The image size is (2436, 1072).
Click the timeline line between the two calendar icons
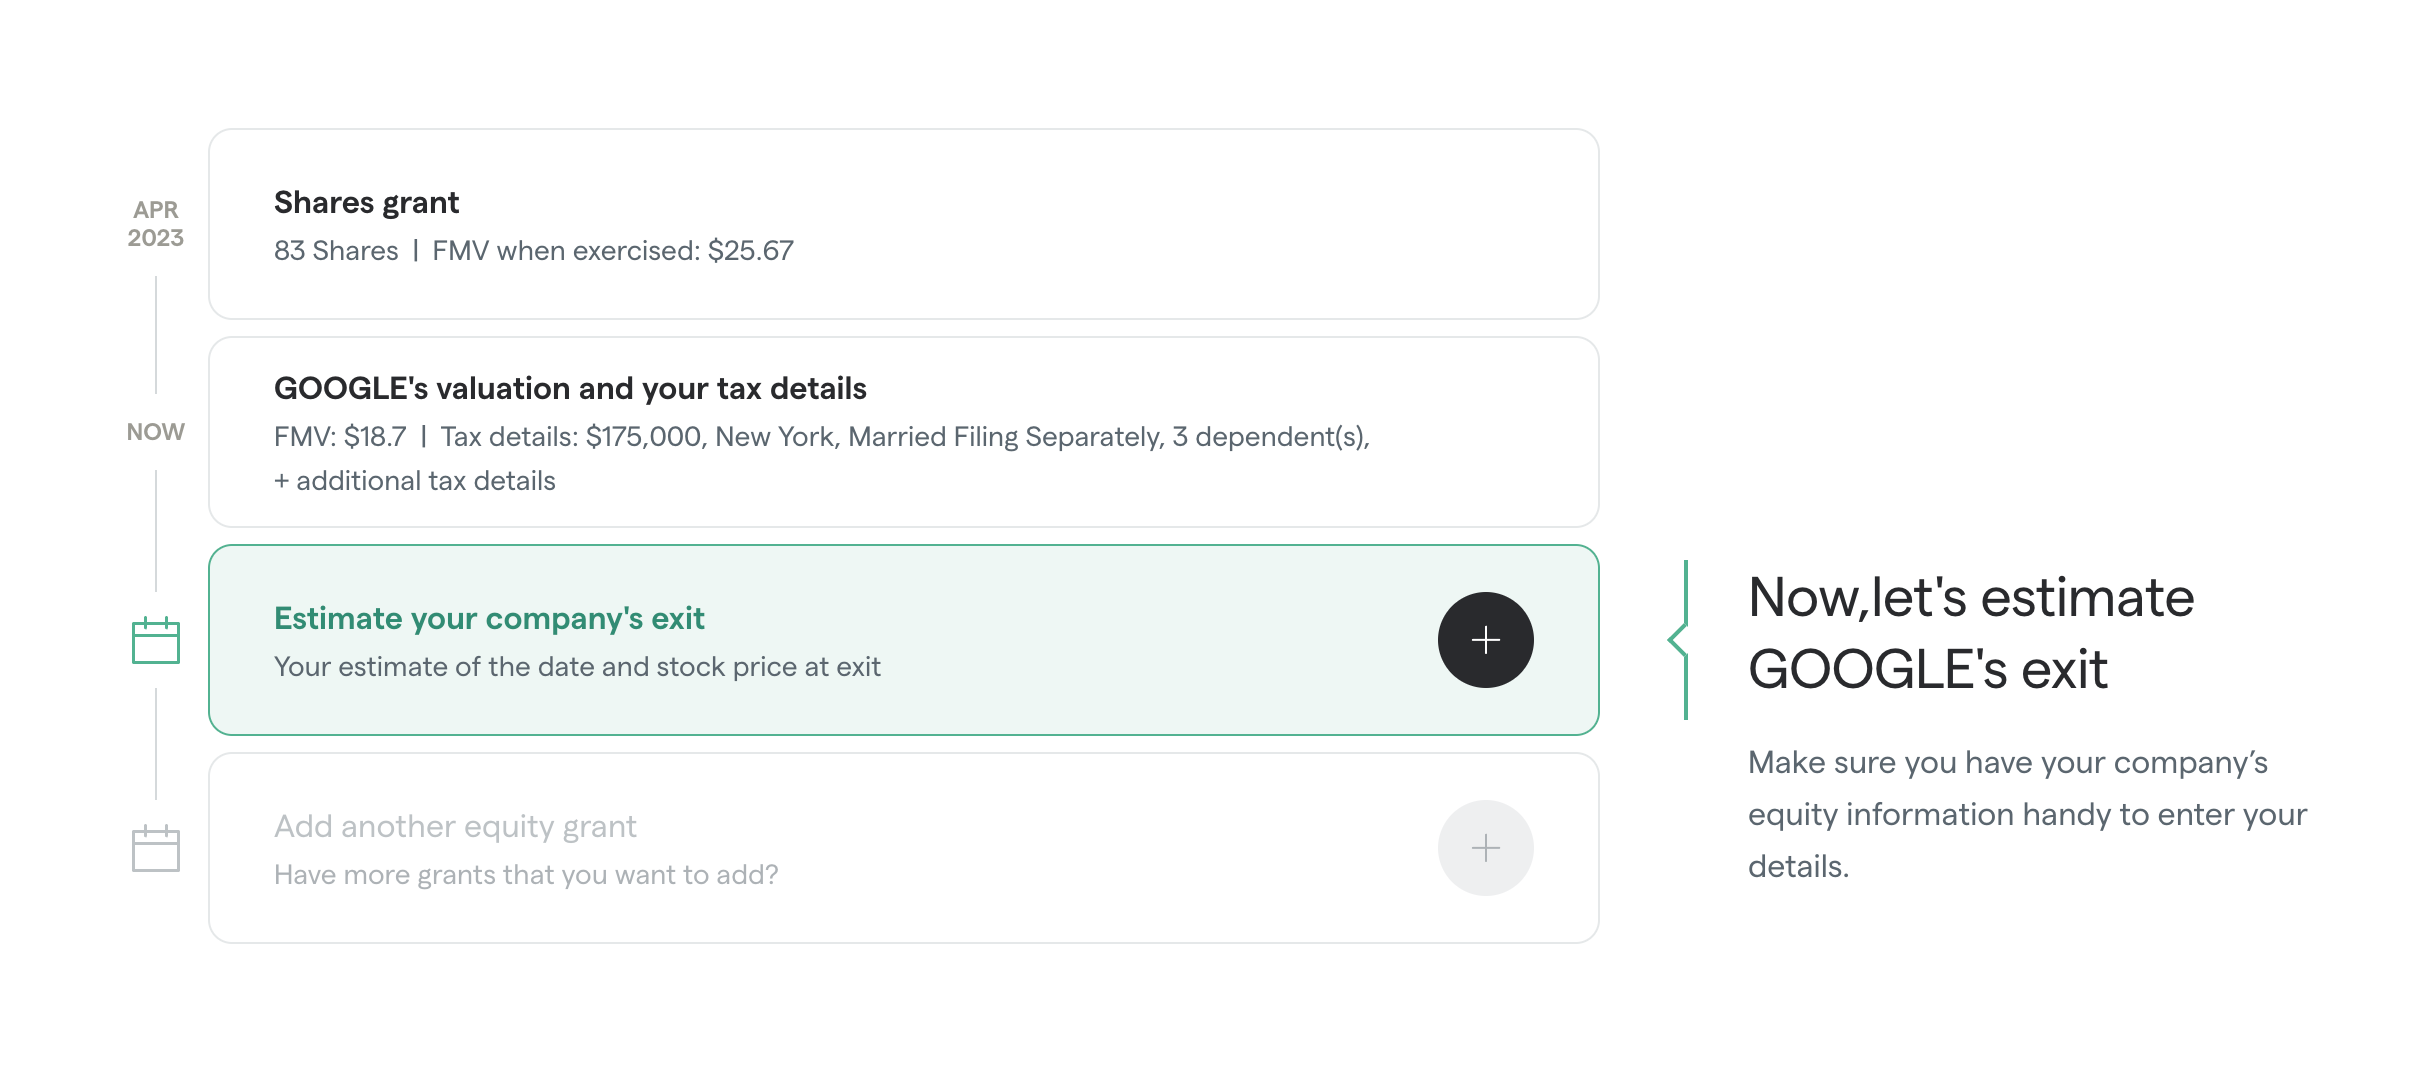(x=156, y=744)
